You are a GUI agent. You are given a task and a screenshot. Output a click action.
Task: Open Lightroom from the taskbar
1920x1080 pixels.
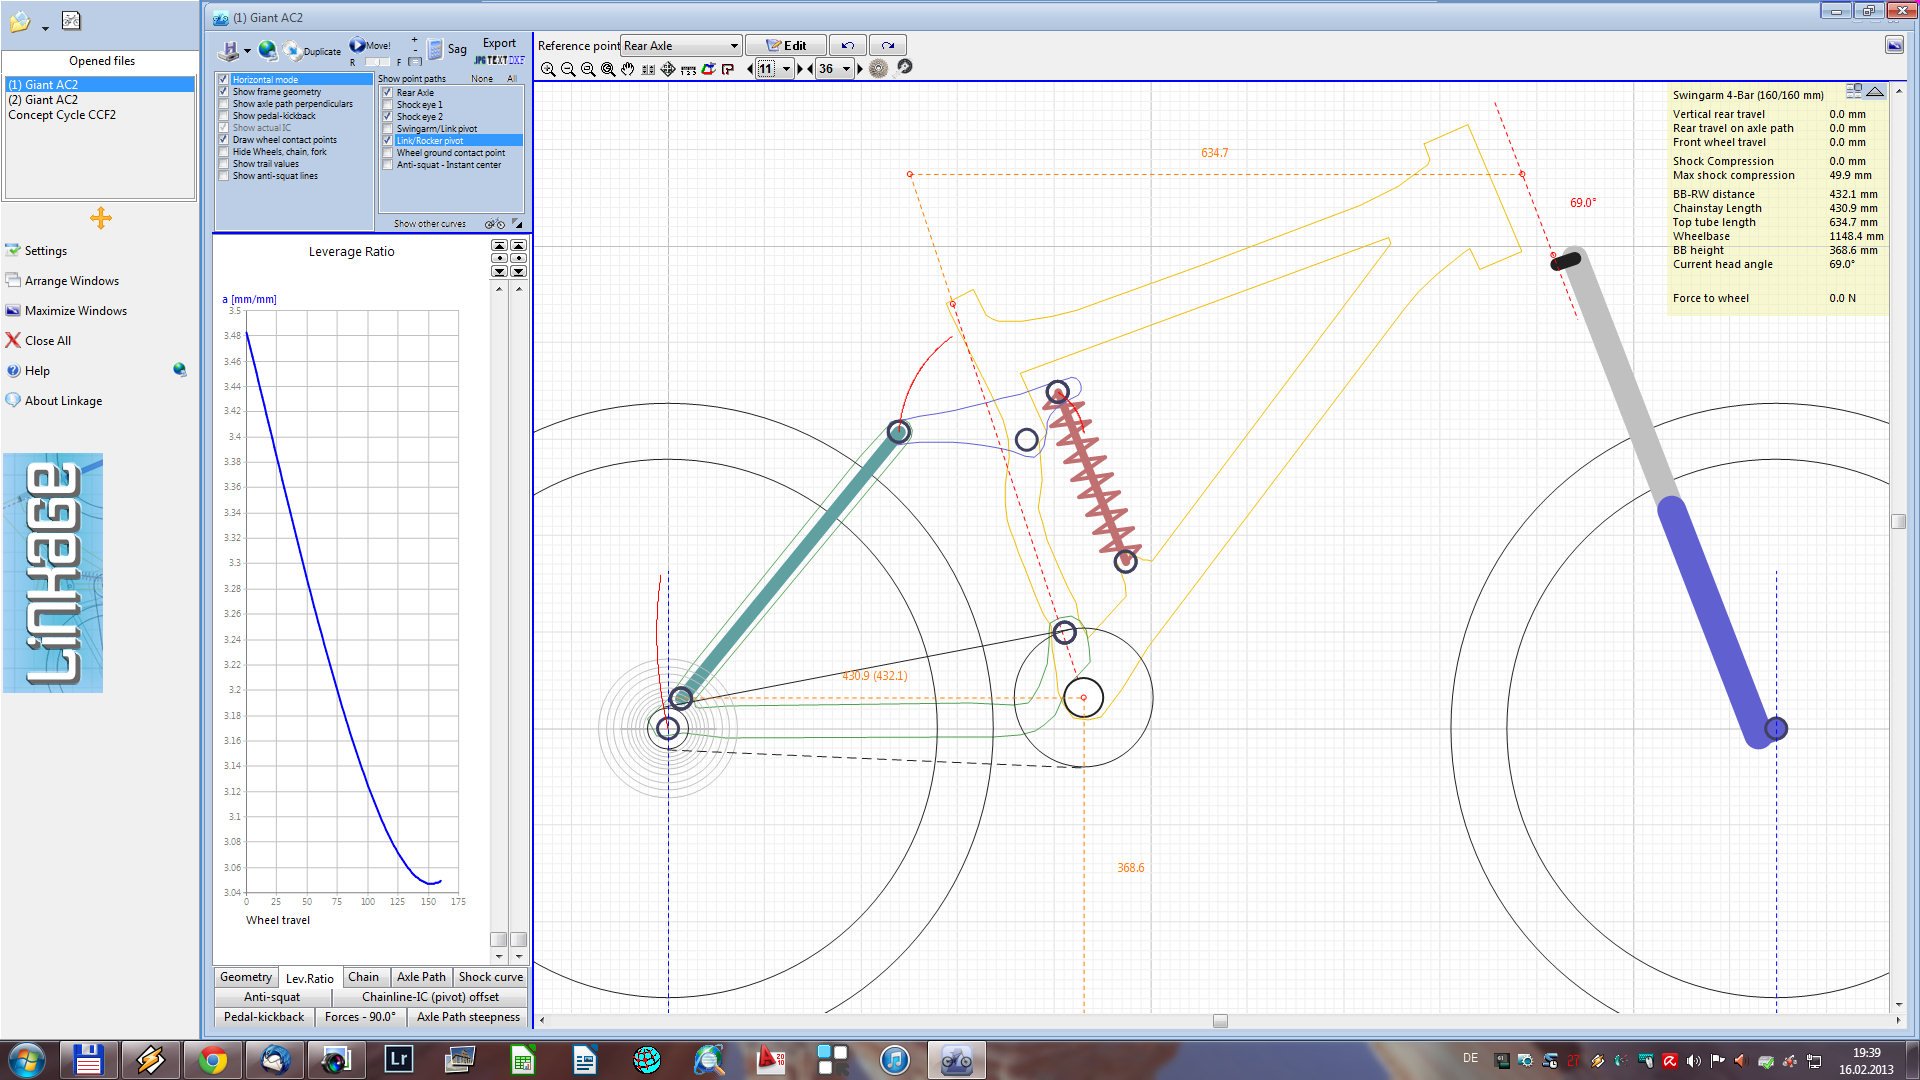point(398,1060)
